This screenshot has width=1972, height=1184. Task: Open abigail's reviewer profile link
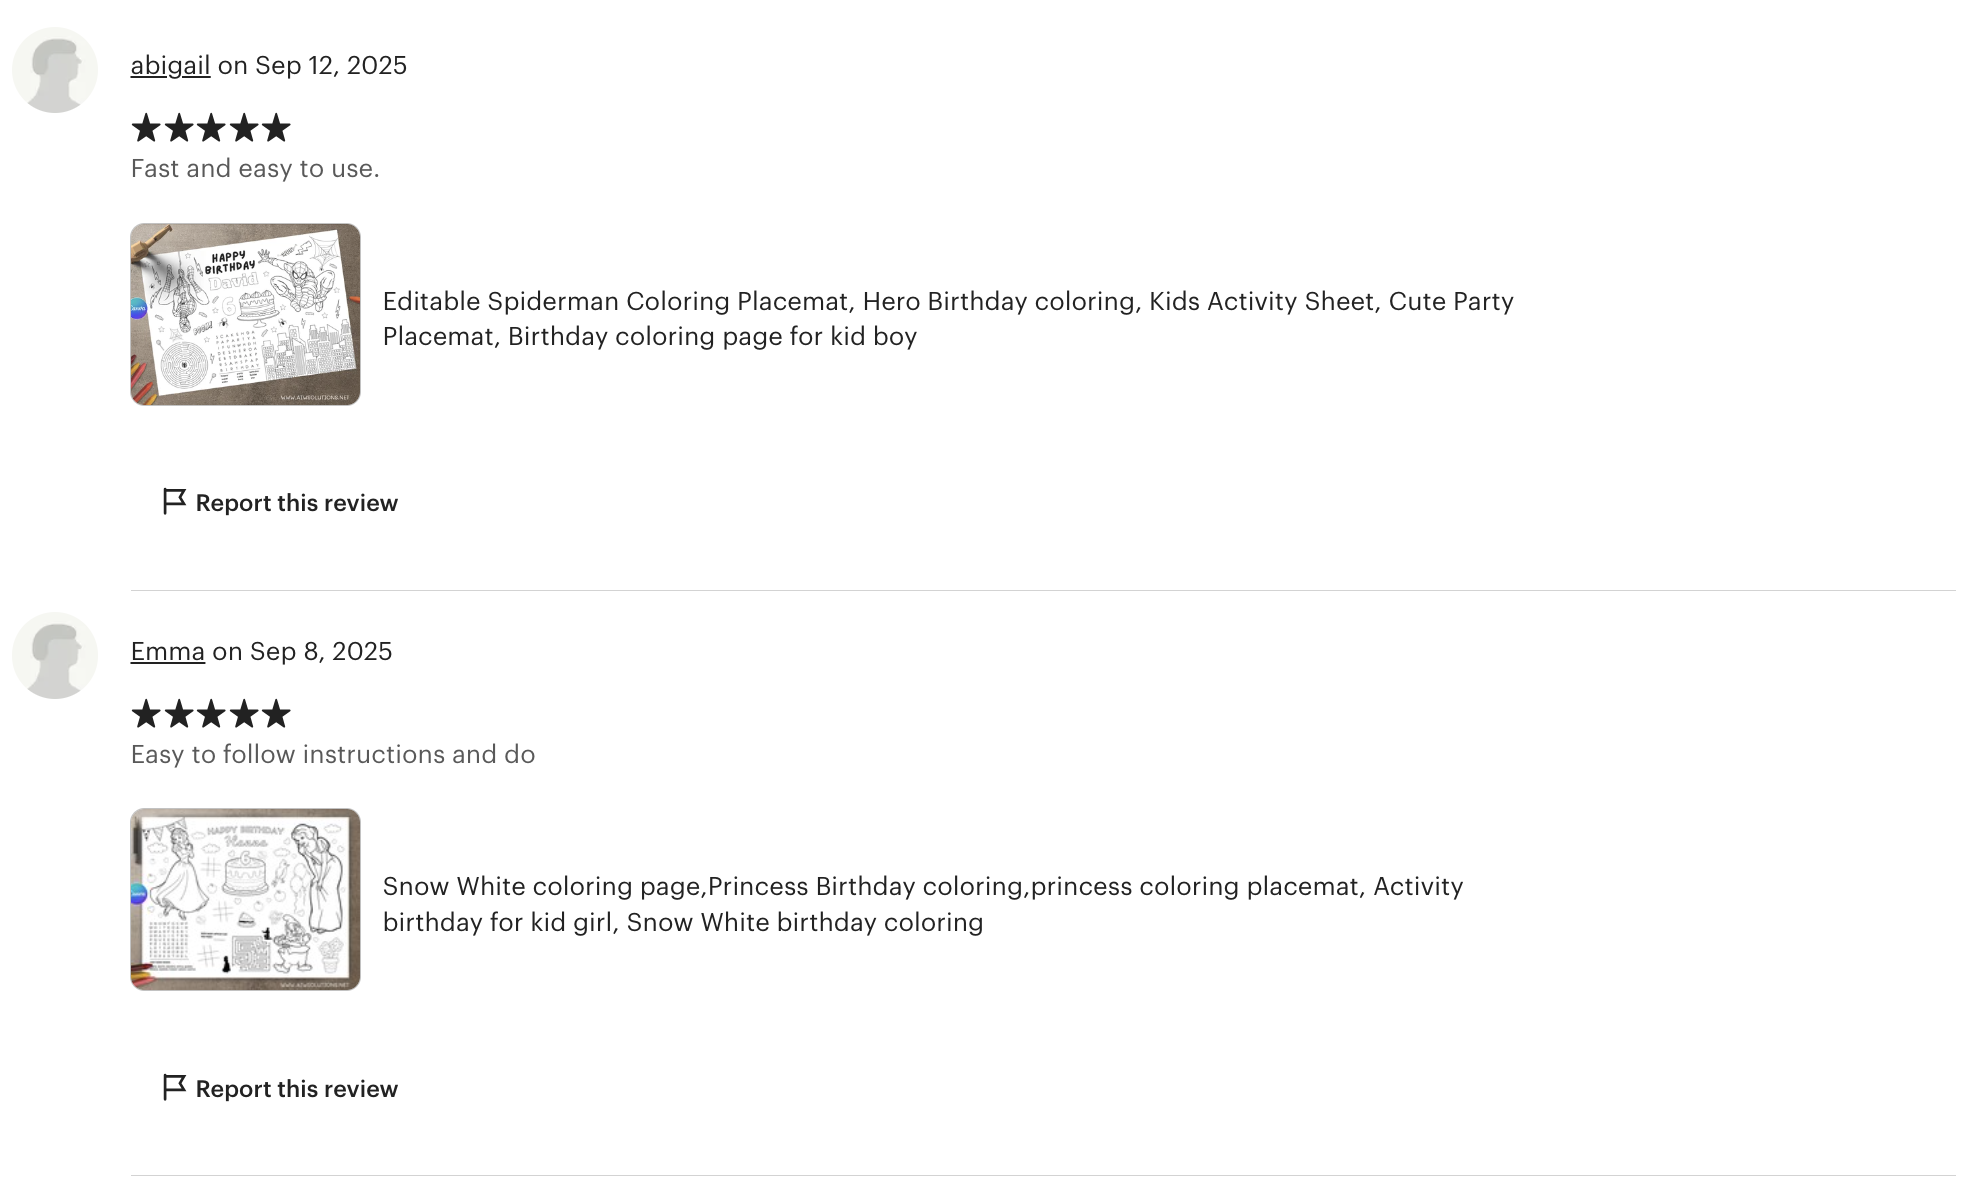(x=170, y=66)
